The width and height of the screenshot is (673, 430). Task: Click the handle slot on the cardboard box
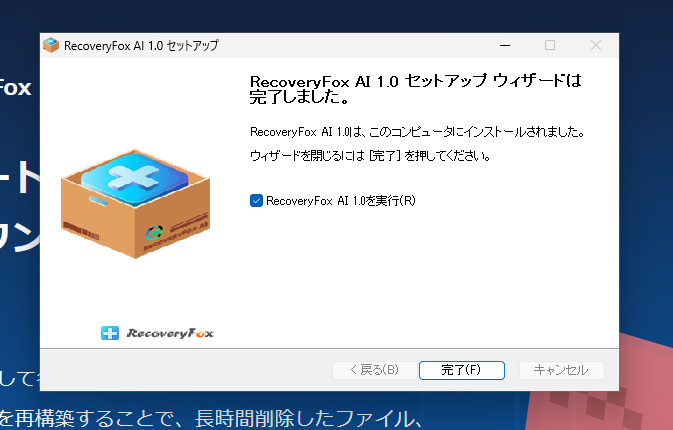[98, 200]
